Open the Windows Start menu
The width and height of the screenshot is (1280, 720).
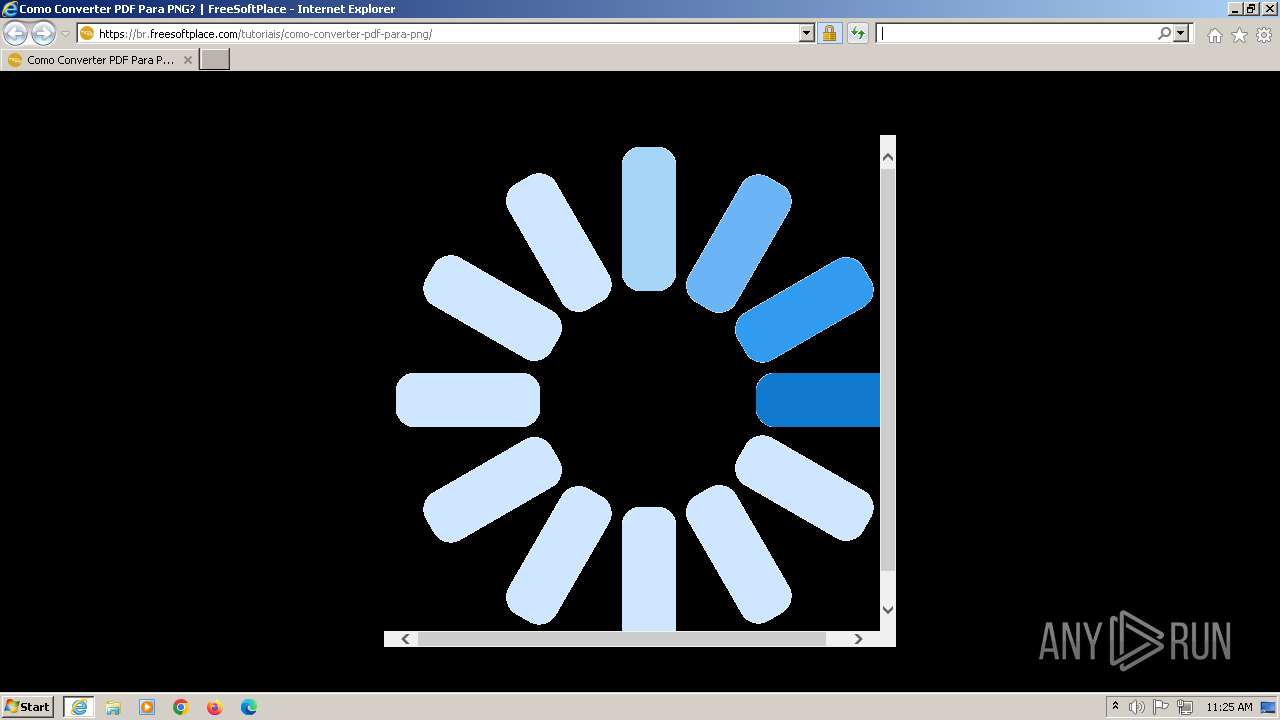click(28, 707)
